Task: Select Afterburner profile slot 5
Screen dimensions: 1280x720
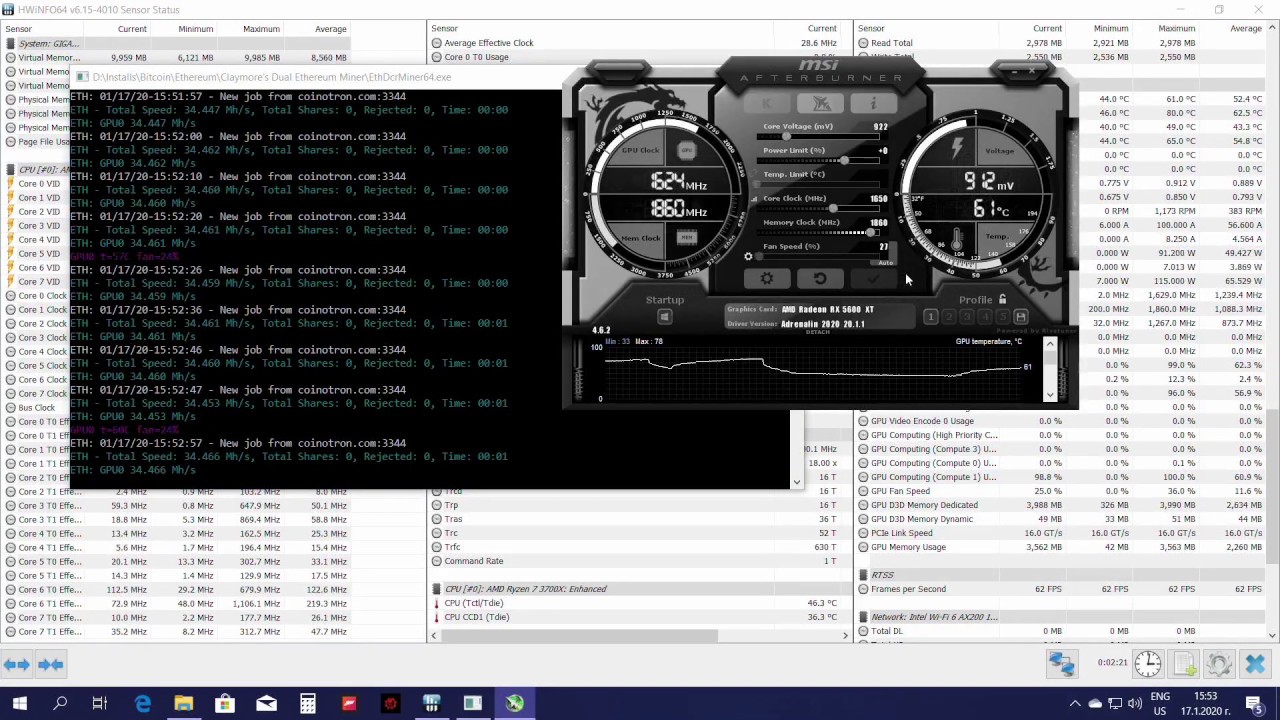Action: 1002,317
